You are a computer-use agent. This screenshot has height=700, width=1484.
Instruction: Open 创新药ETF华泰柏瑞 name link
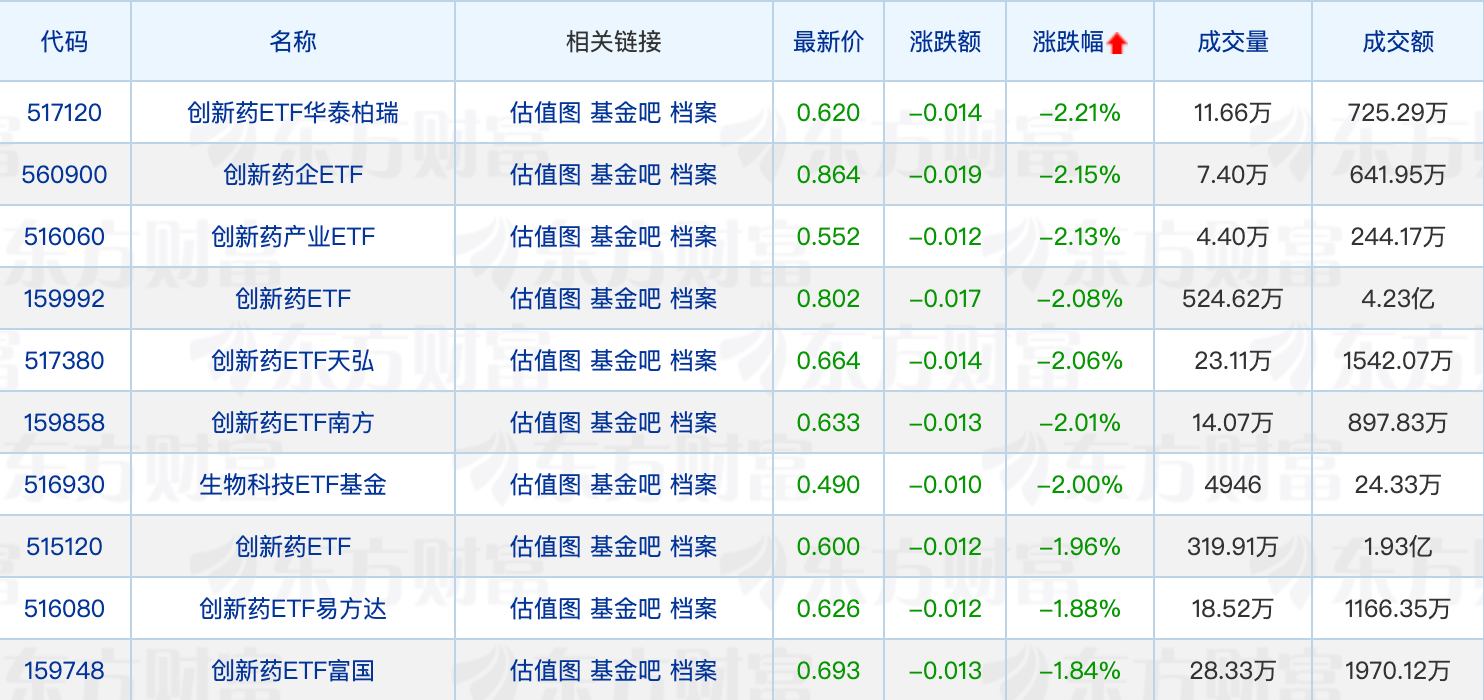click(292, 113)
